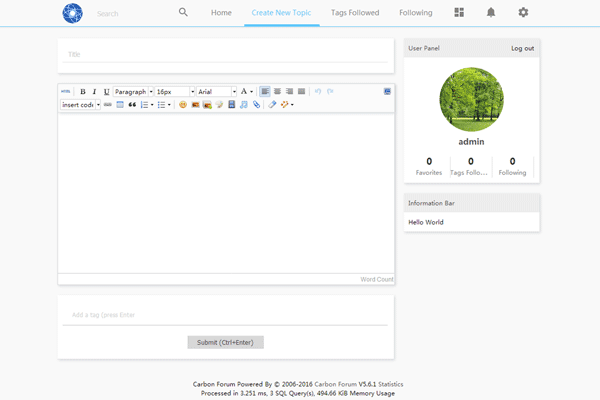Apply italic formatting in the editor
The height and width of the screenshot is (400, 600).
95,91
